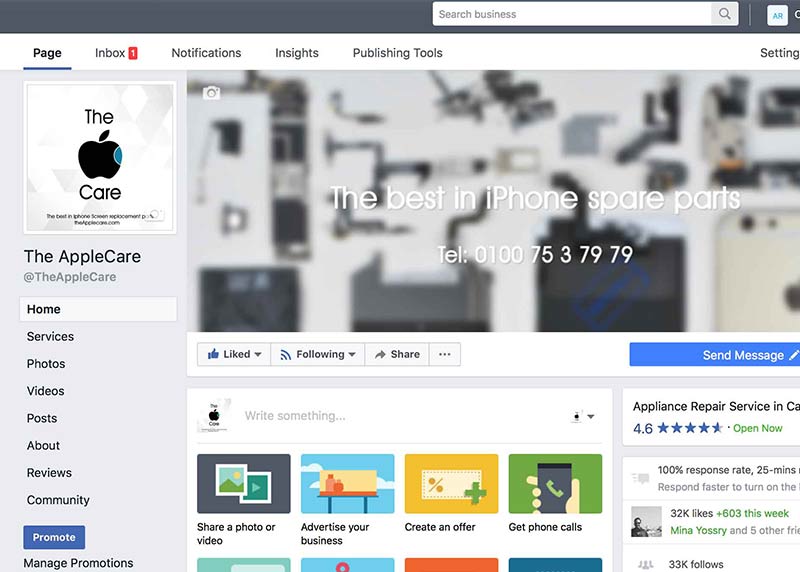800x572 pixels.
Task: Click the @TheAppleCare username
Action: point(70,277)
